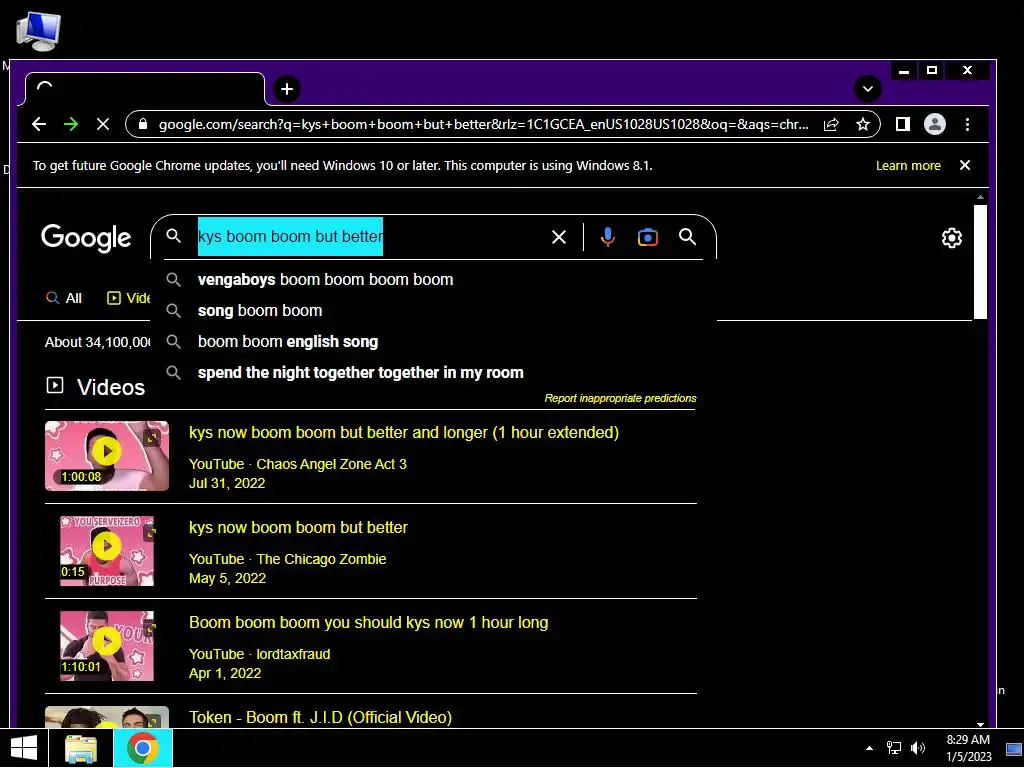1024x768 pixels.
Task: Show hidden system tray icons
Action: [869, 748]
